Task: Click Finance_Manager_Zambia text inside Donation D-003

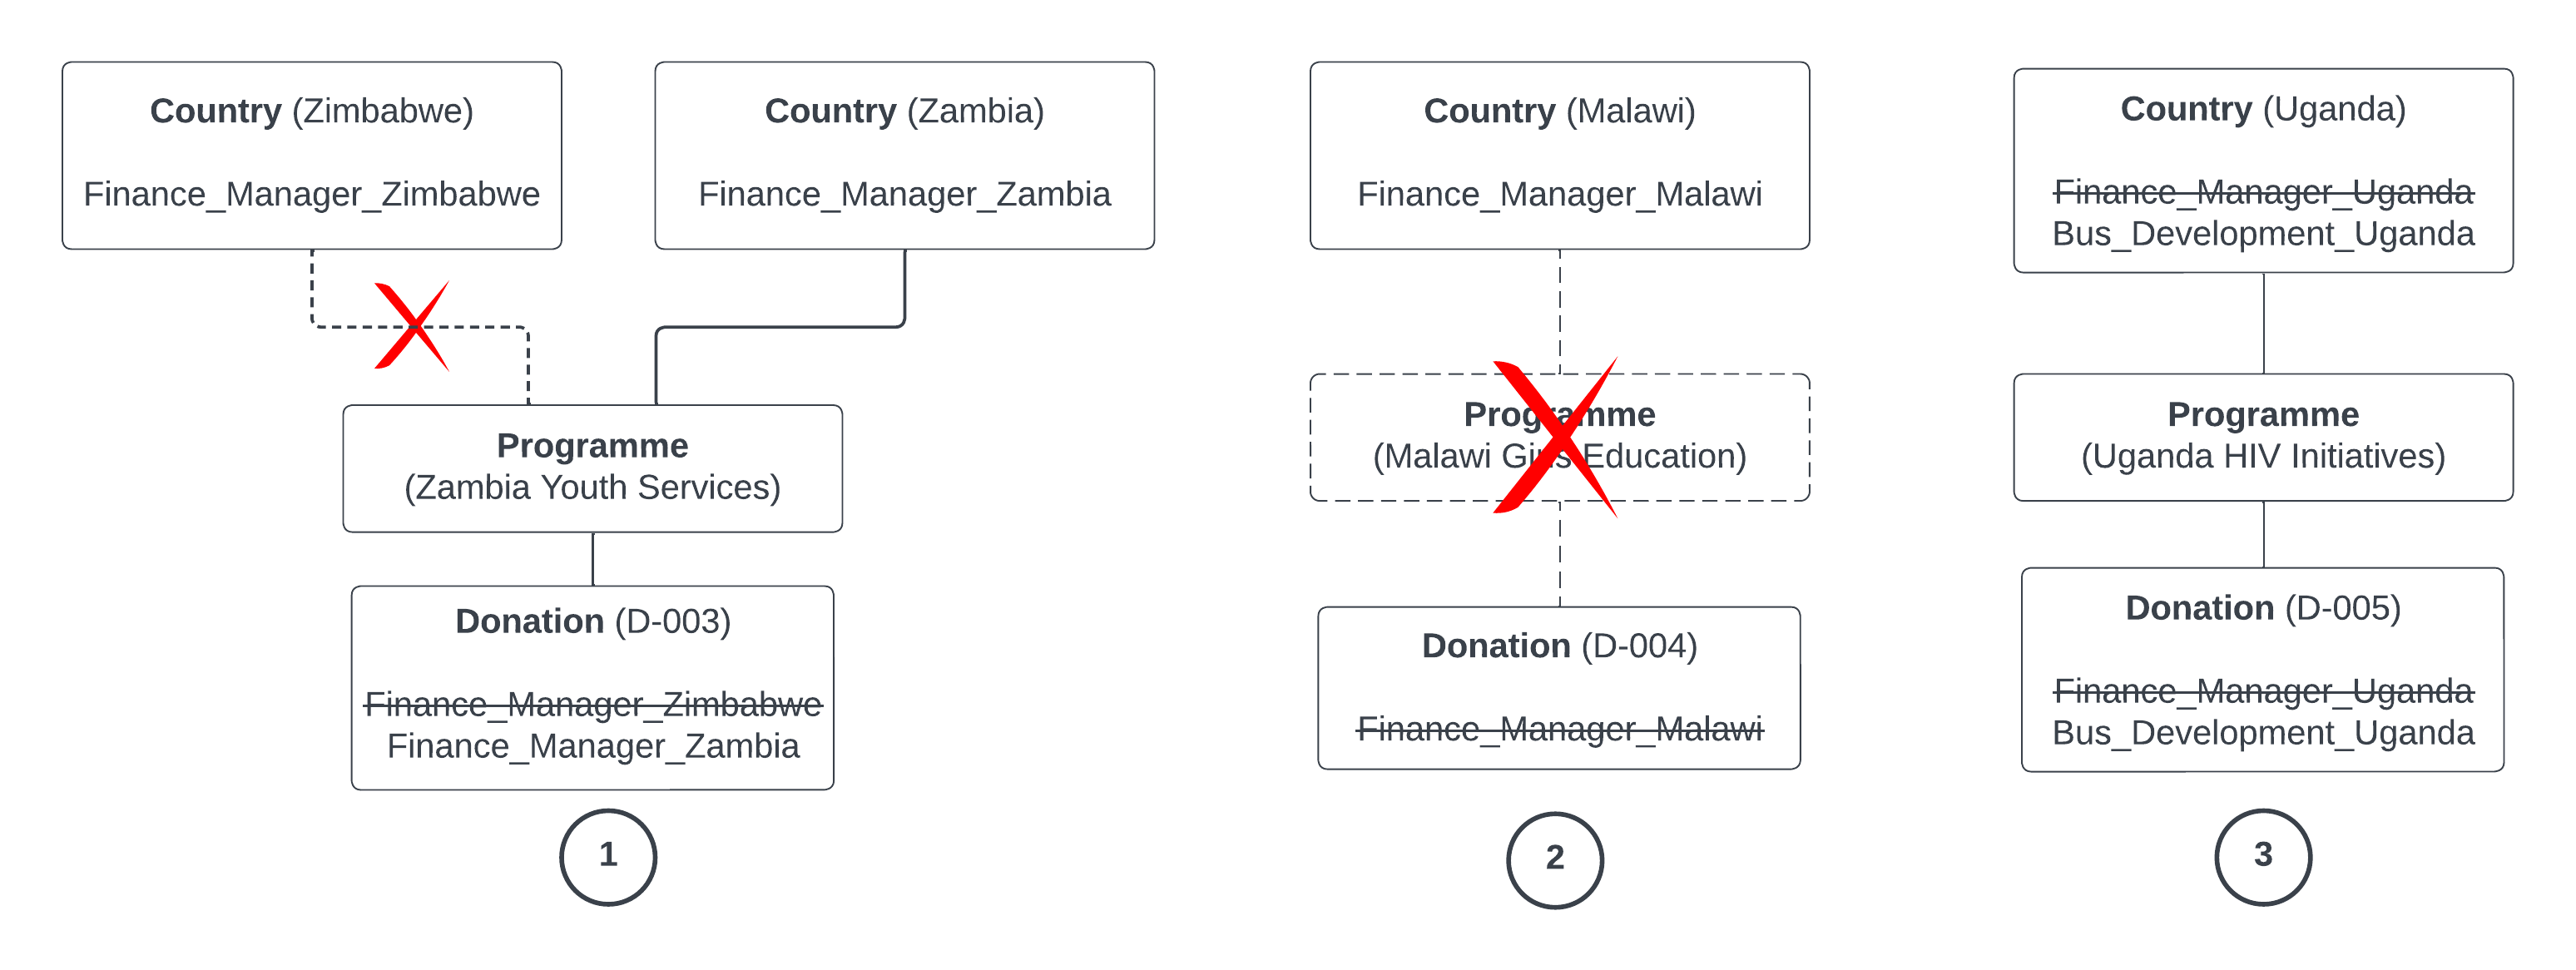Action: point(593,746)
